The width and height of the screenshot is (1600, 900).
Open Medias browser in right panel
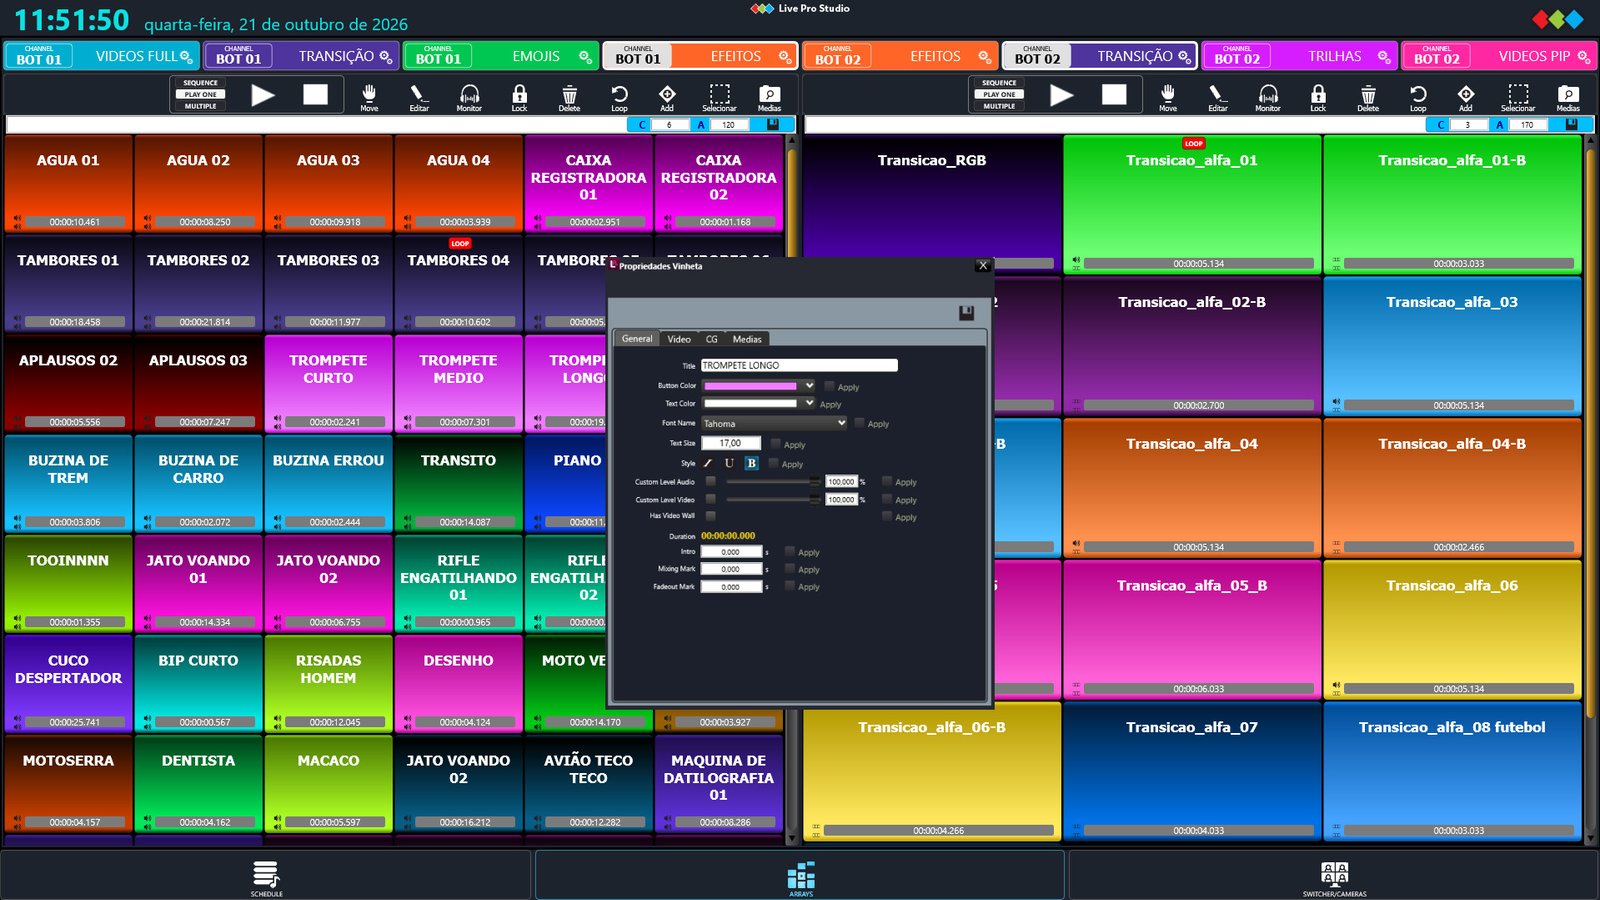[1568, 96]
